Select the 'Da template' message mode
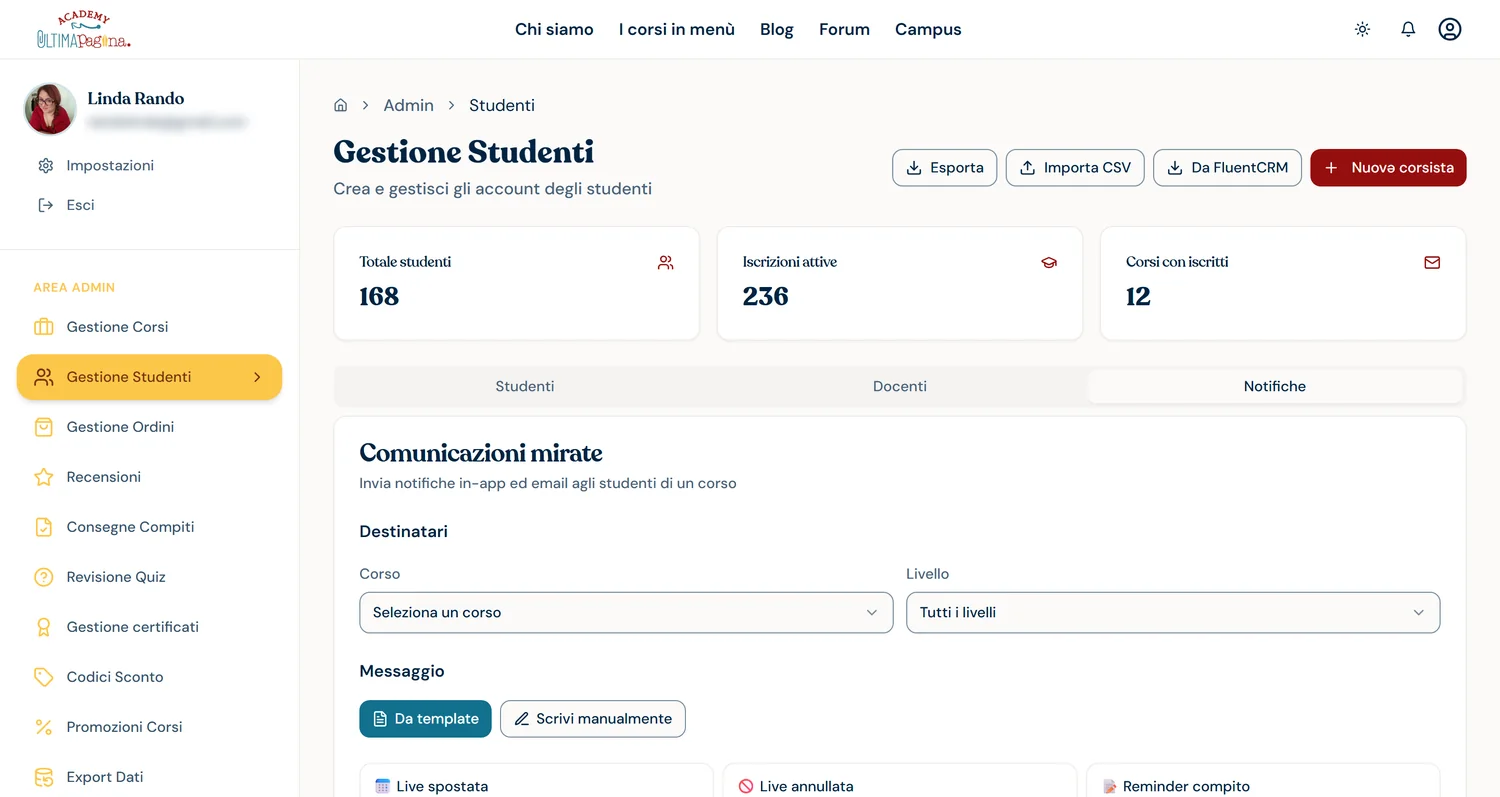The image size is (1500, 797). click(425, 719)
